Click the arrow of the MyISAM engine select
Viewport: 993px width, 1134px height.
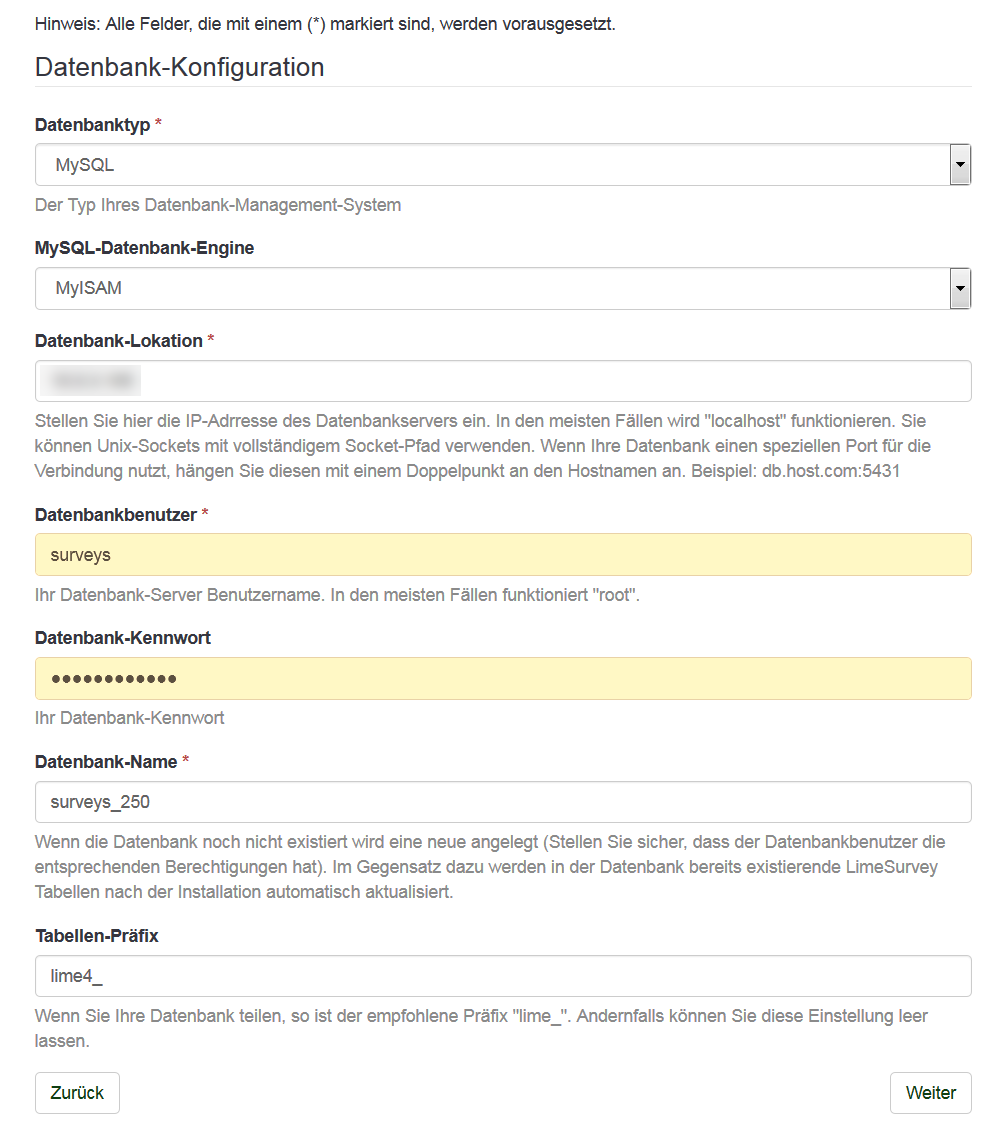tap(960, 289)
